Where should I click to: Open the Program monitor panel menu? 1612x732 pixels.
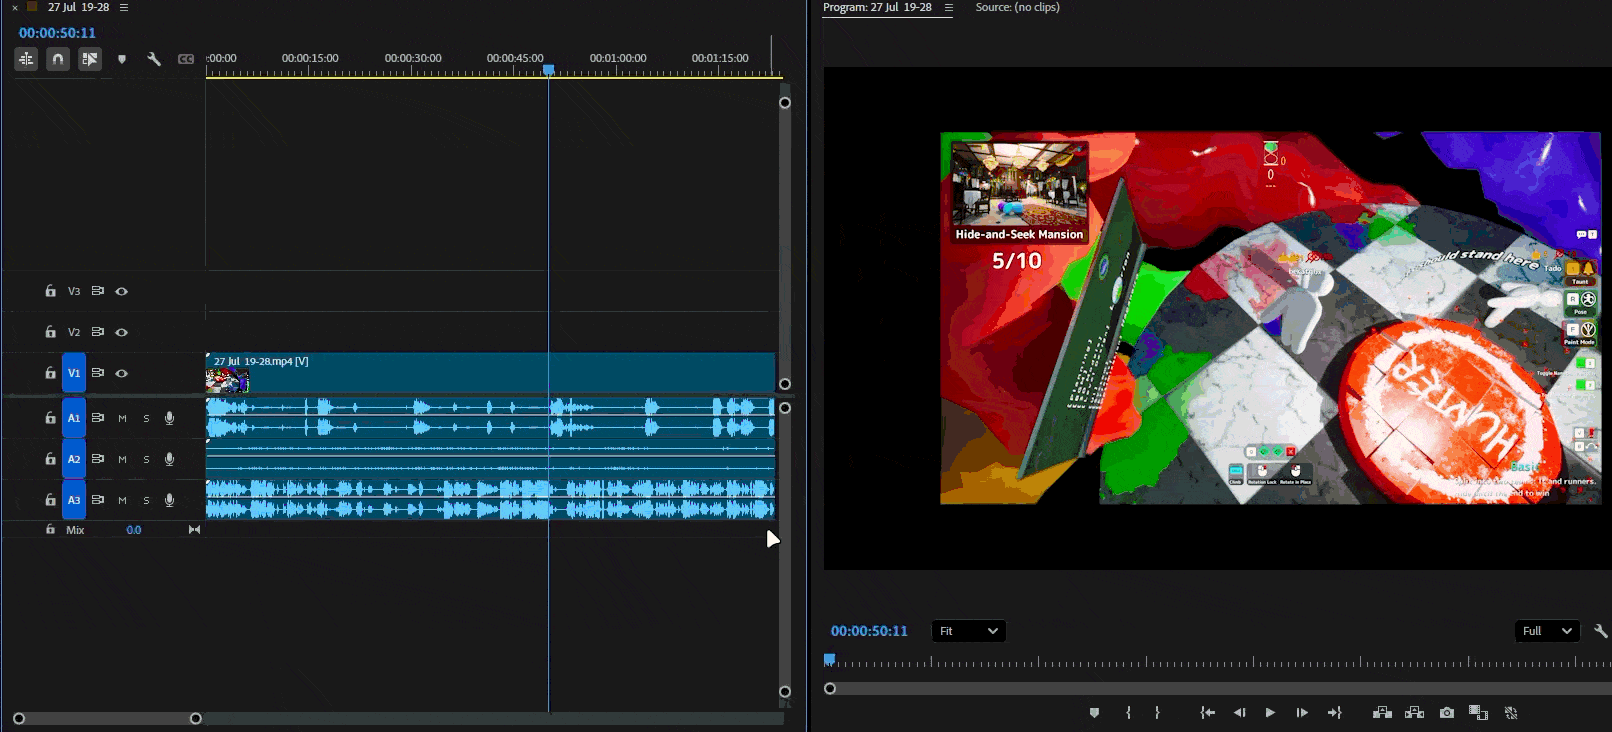[949, 7]
